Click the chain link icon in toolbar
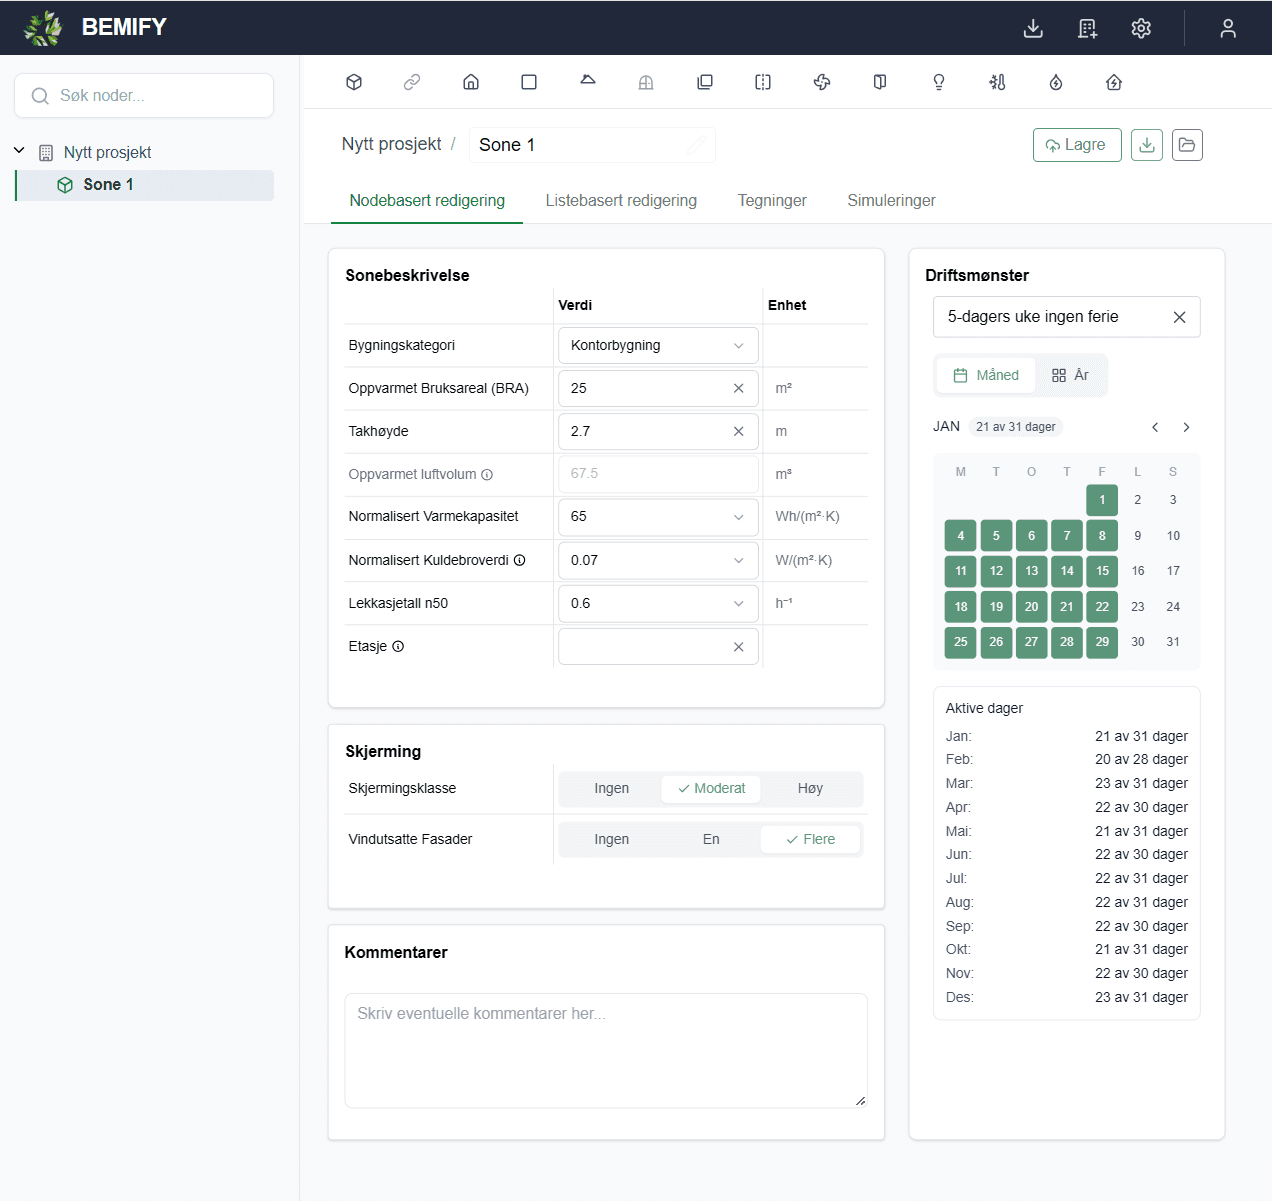This screenshot has height=1201, width=1272. (x=412, y=82)
